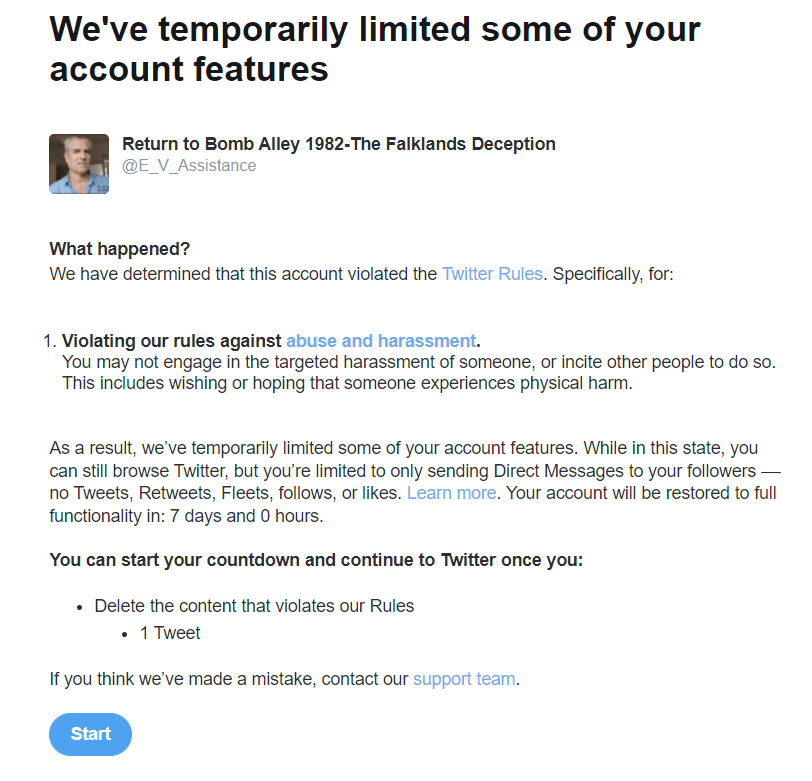Select the Return to Bomb Alley account name
This screenshot has height=781, width=812.
338,144
